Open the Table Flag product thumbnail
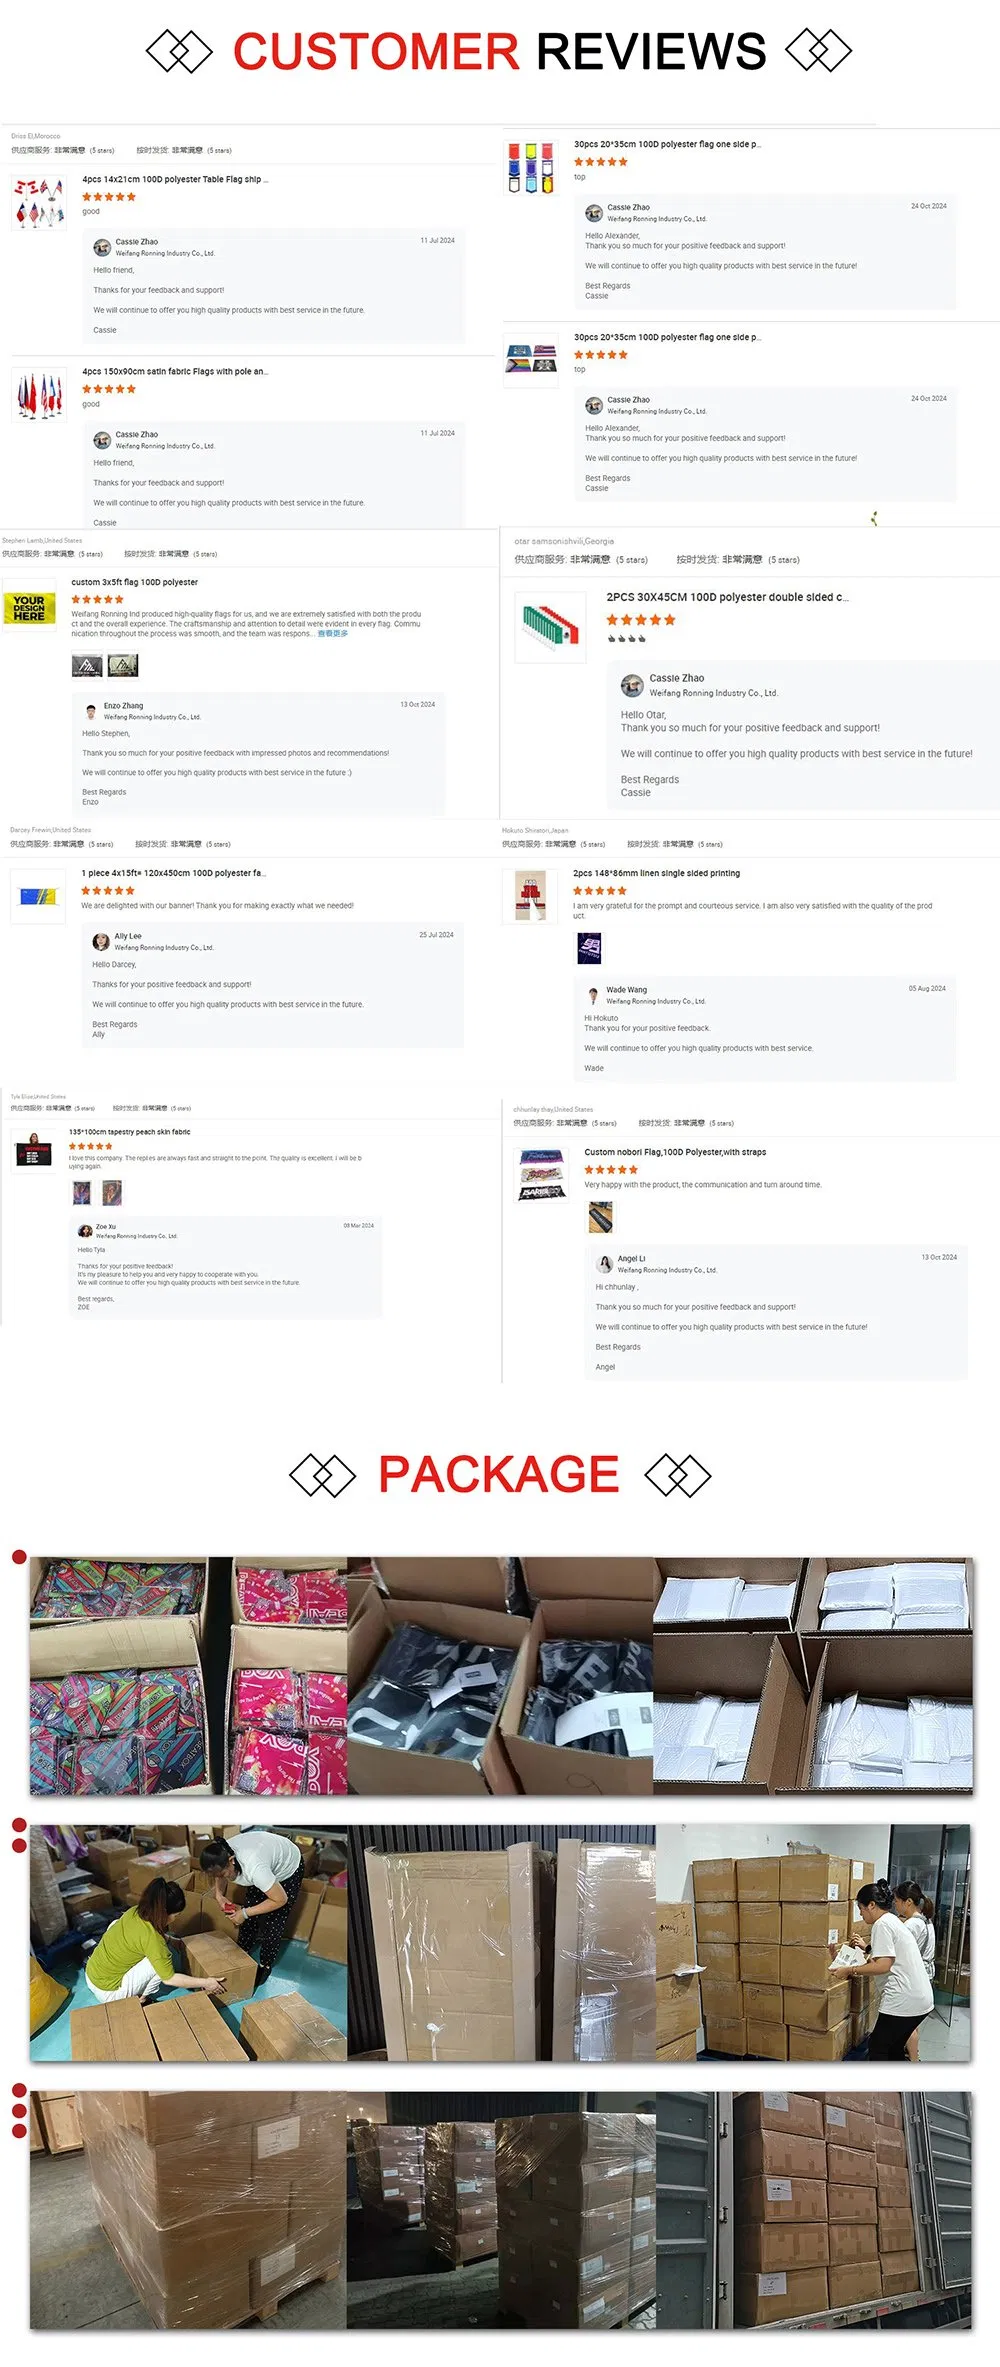 pos(39,203)
